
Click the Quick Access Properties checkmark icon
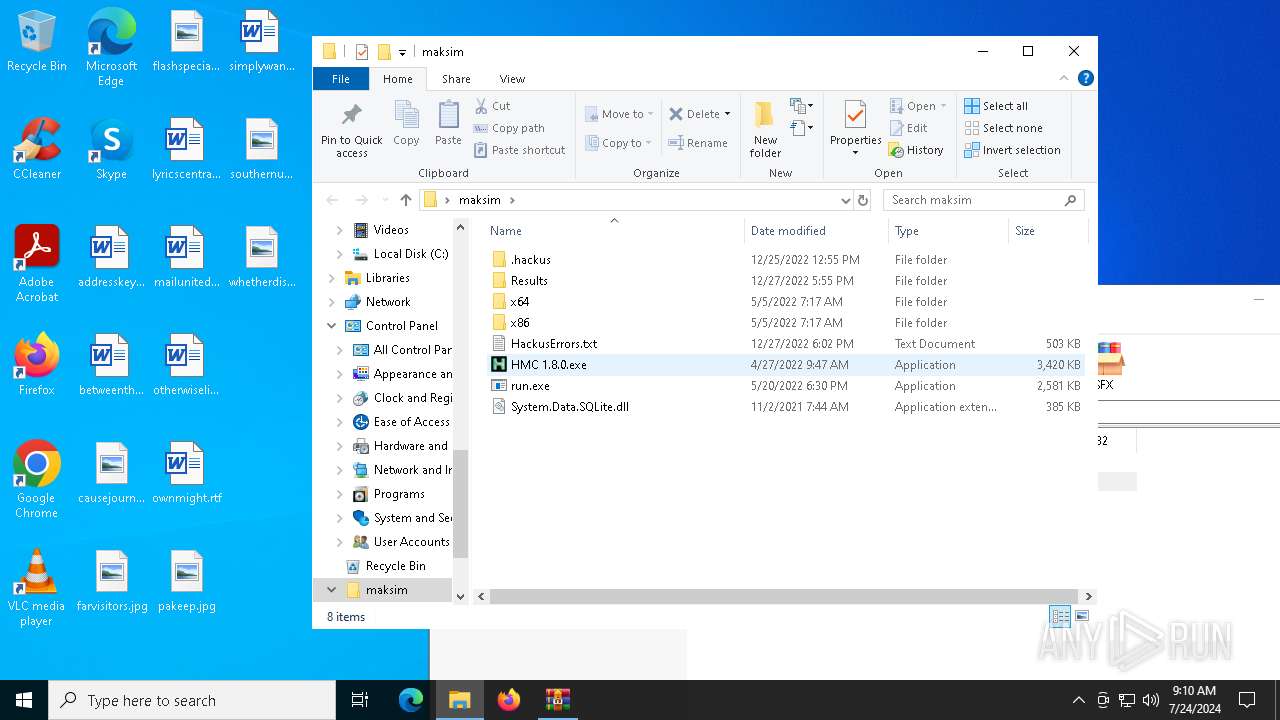point(362,52)
